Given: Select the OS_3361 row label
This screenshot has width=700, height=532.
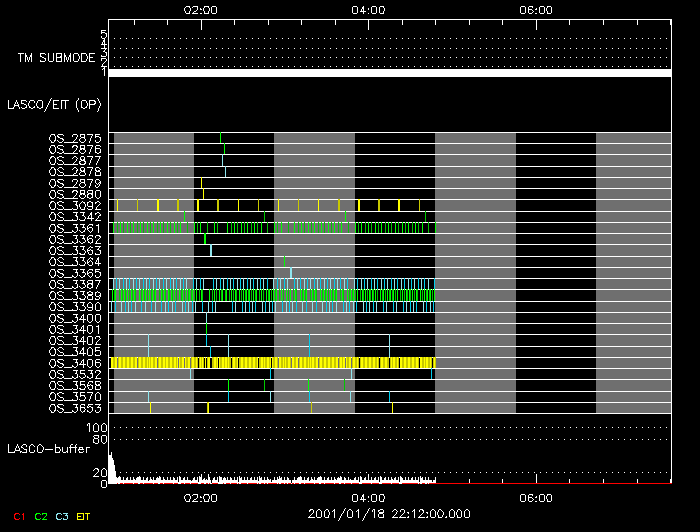Looking at the screenshot, I should coord(75,228).
